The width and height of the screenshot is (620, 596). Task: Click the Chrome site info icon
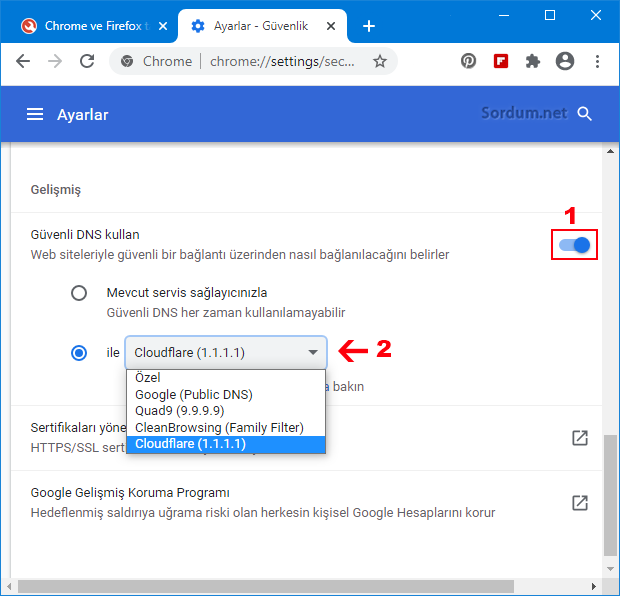[127, 61]
